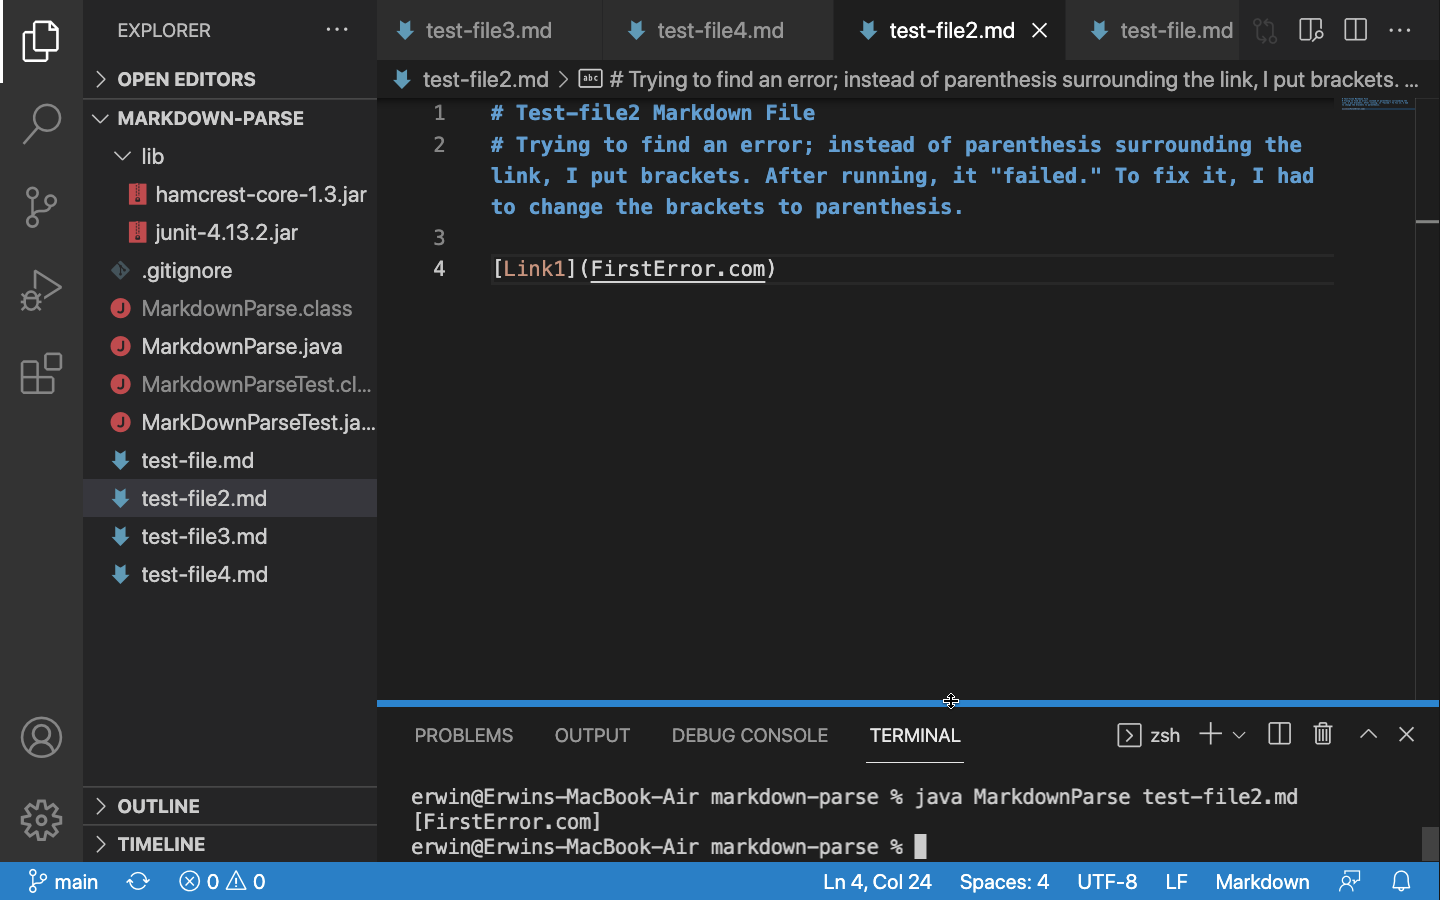Image resolution: width=1440 pixels, height=900 pixels.
Task: Change indentation via Spaces: 4
Action: coord(1004,881)
